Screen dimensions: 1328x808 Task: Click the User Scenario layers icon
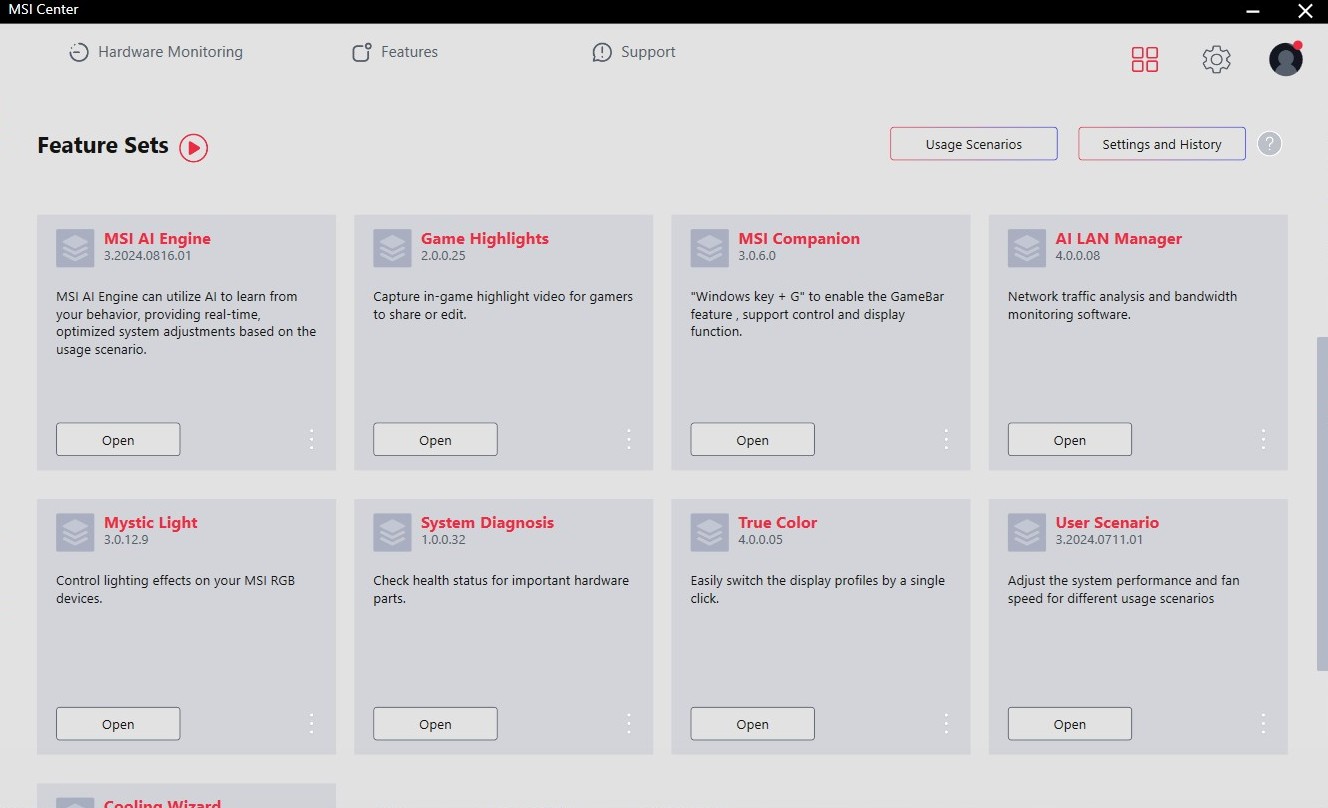(1027, 532)
